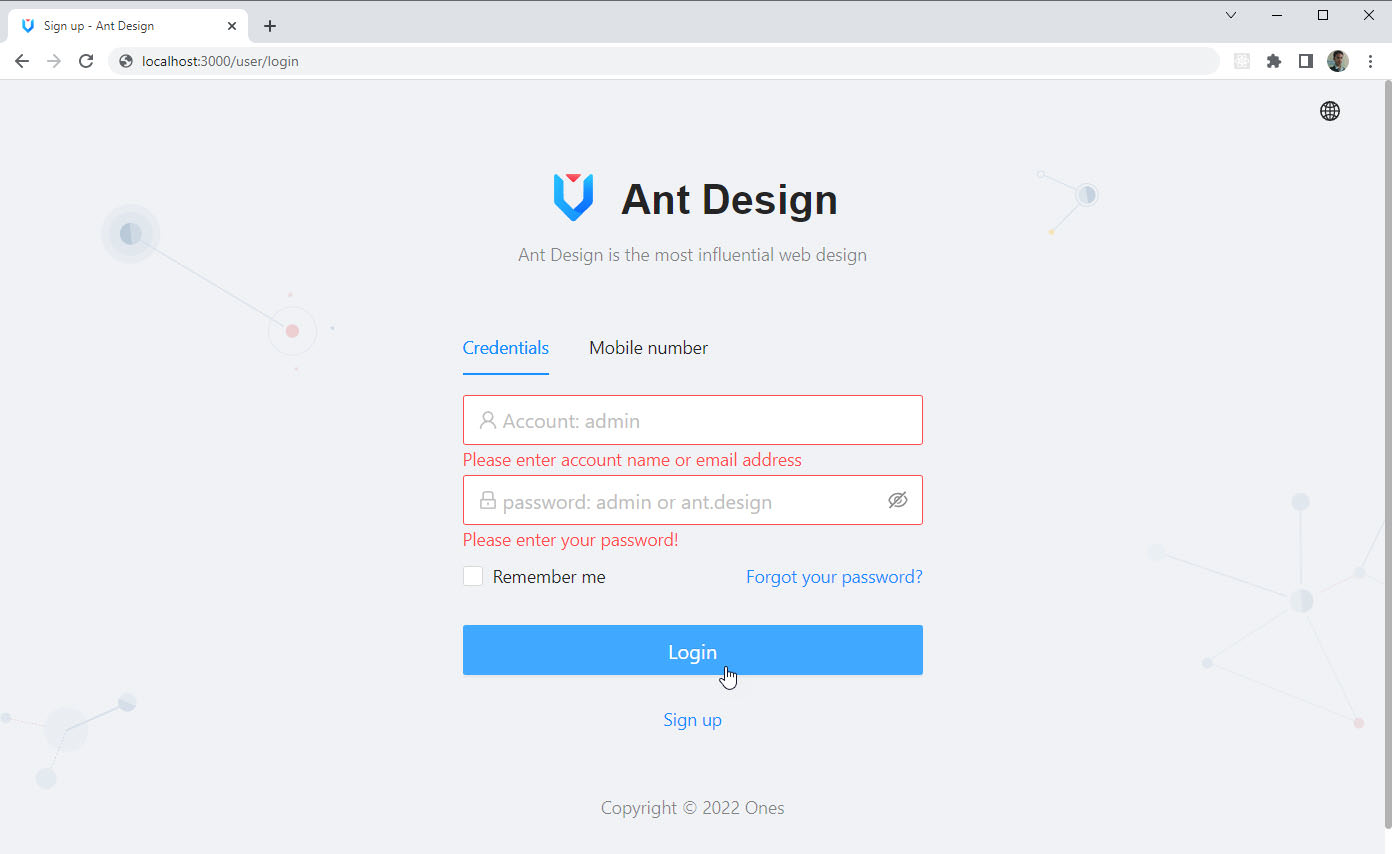1392x854 pixels.
Task: Click the tab favicon of Ant Design
Action: [28, 26]
